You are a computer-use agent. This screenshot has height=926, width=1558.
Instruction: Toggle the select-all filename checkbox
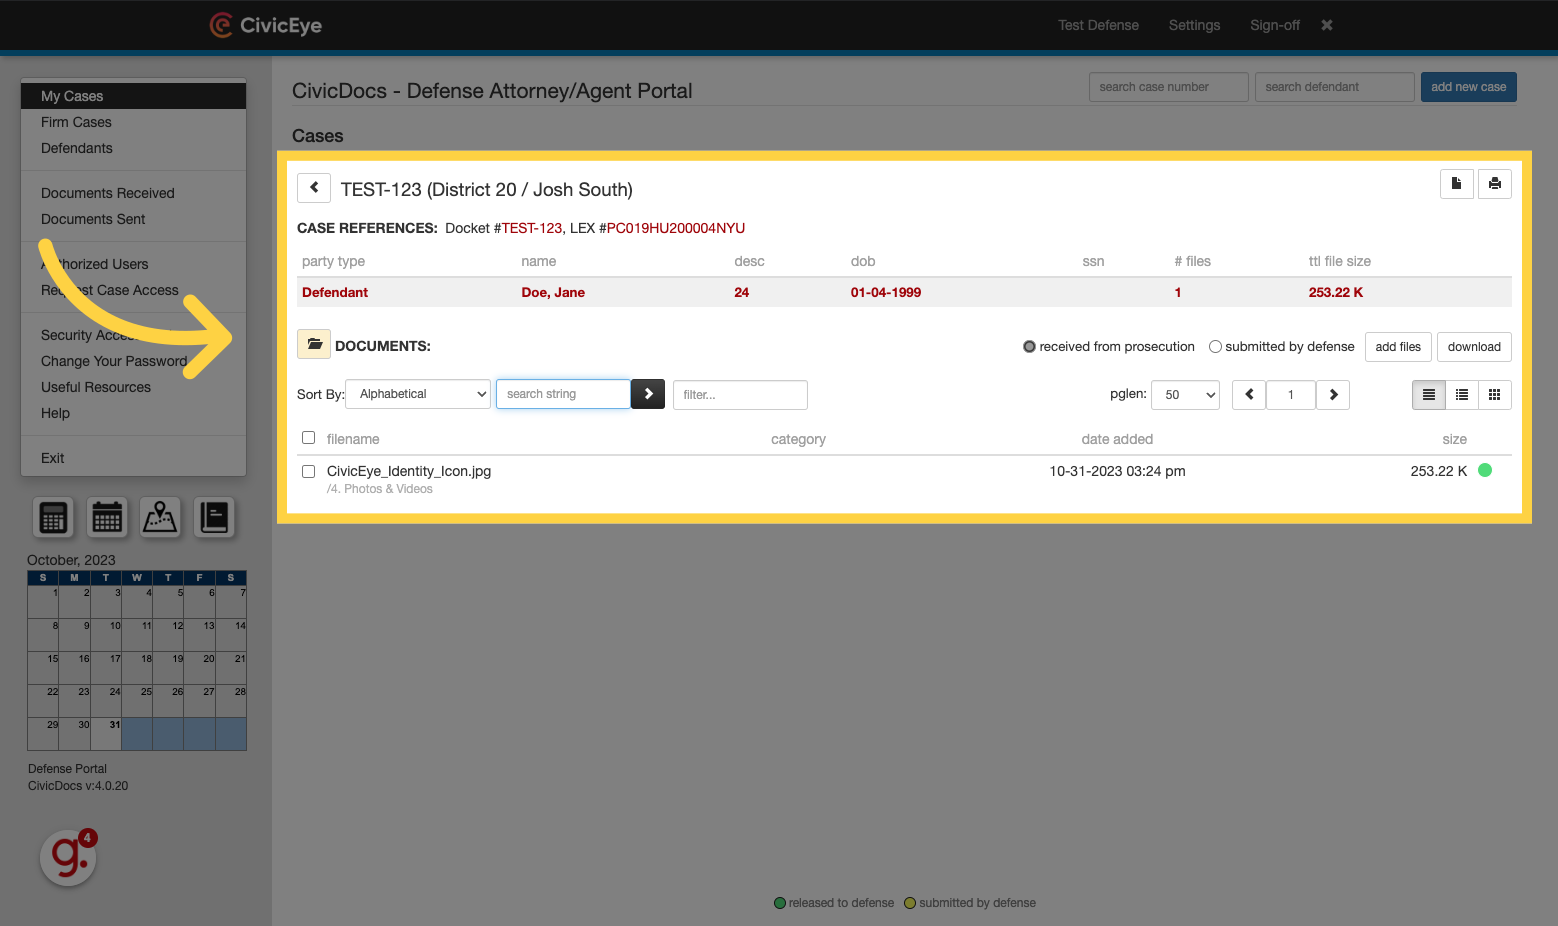point(308,438)
